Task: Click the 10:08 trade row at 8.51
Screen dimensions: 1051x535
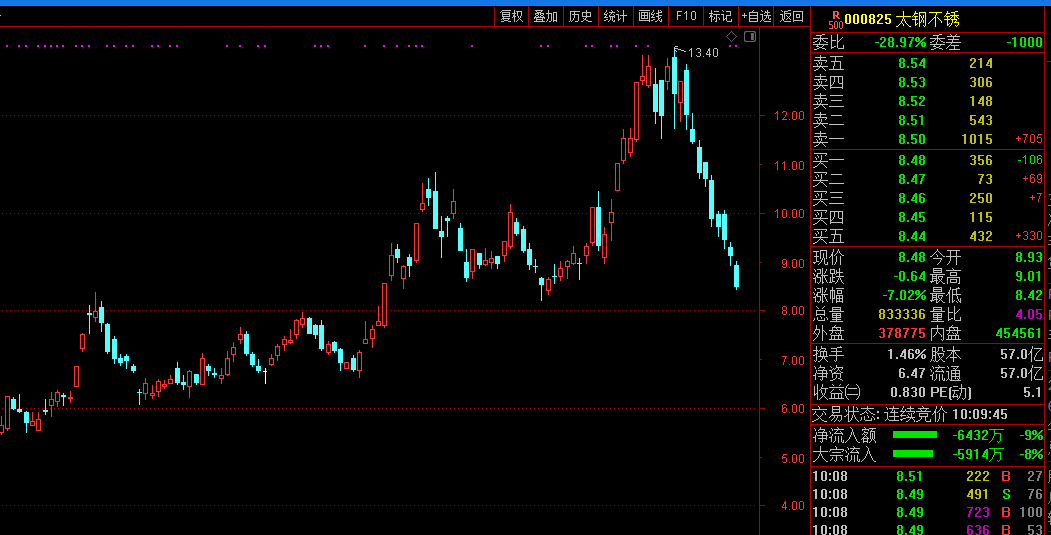Action: tap(928, 477)
